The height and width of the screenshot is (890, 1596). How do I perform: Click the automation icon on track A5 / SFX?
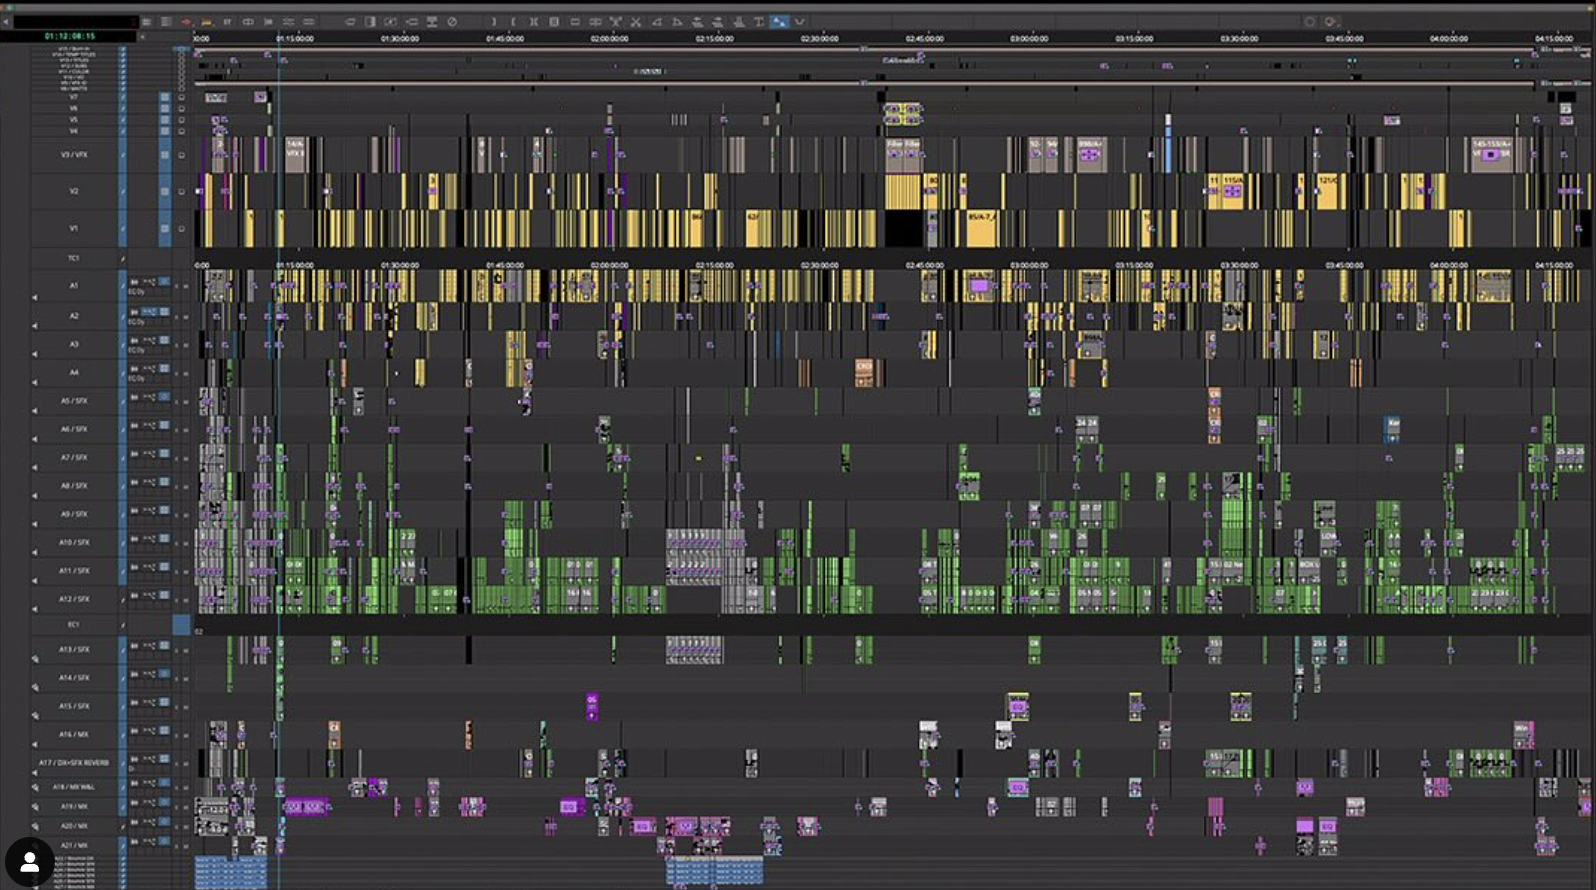pyautogui.click(x=149, y=397)
